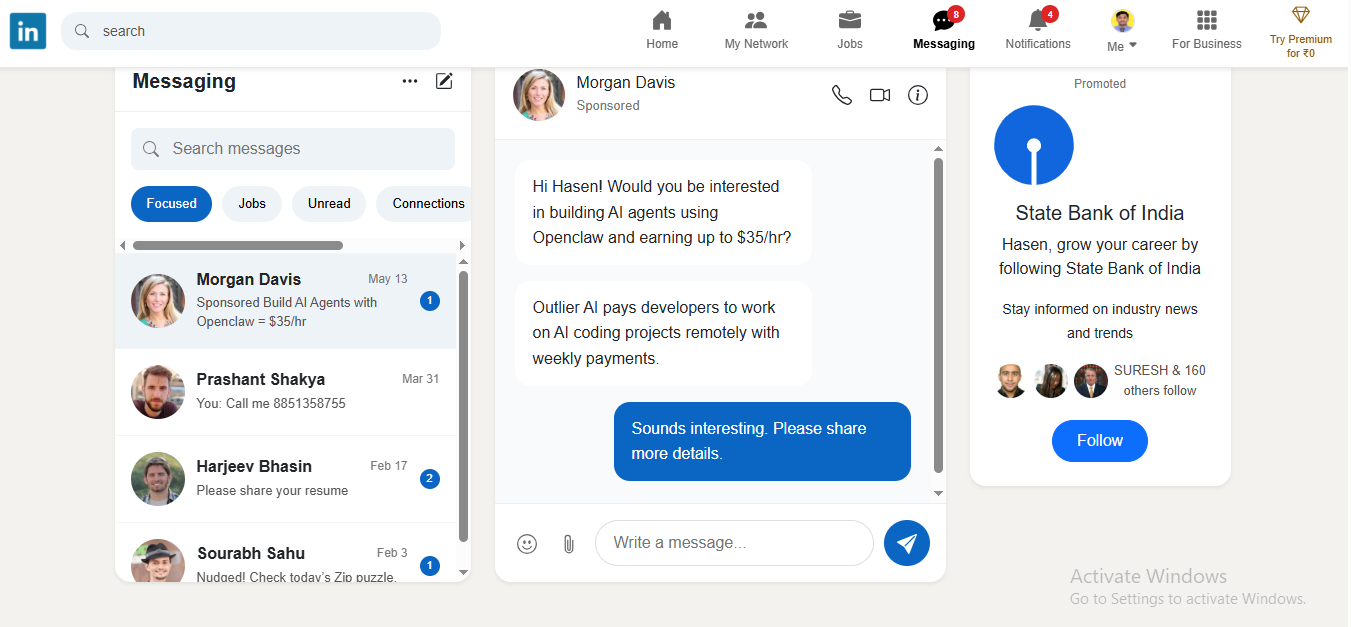Go to My Network
1351x627 pixels.
[x=756, y=30]
